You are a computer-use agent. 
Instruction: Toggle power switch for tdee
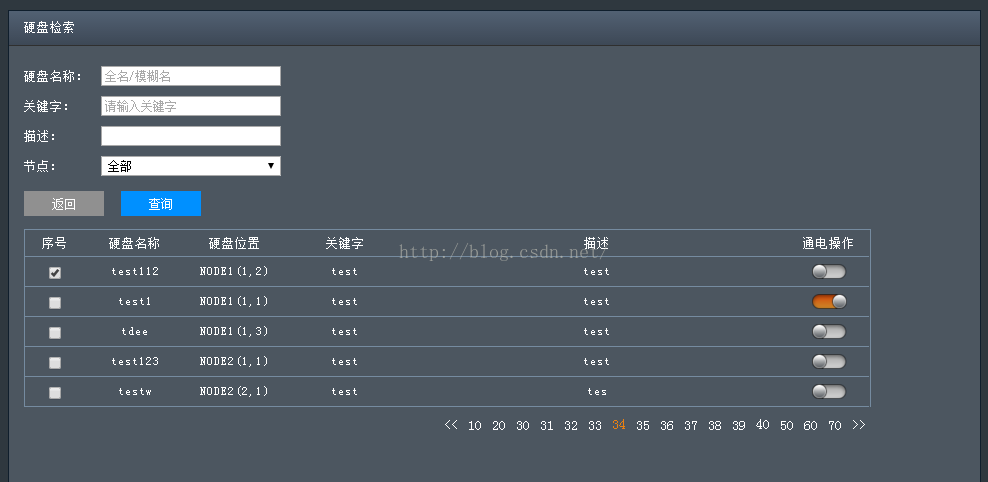pos(829,331)
